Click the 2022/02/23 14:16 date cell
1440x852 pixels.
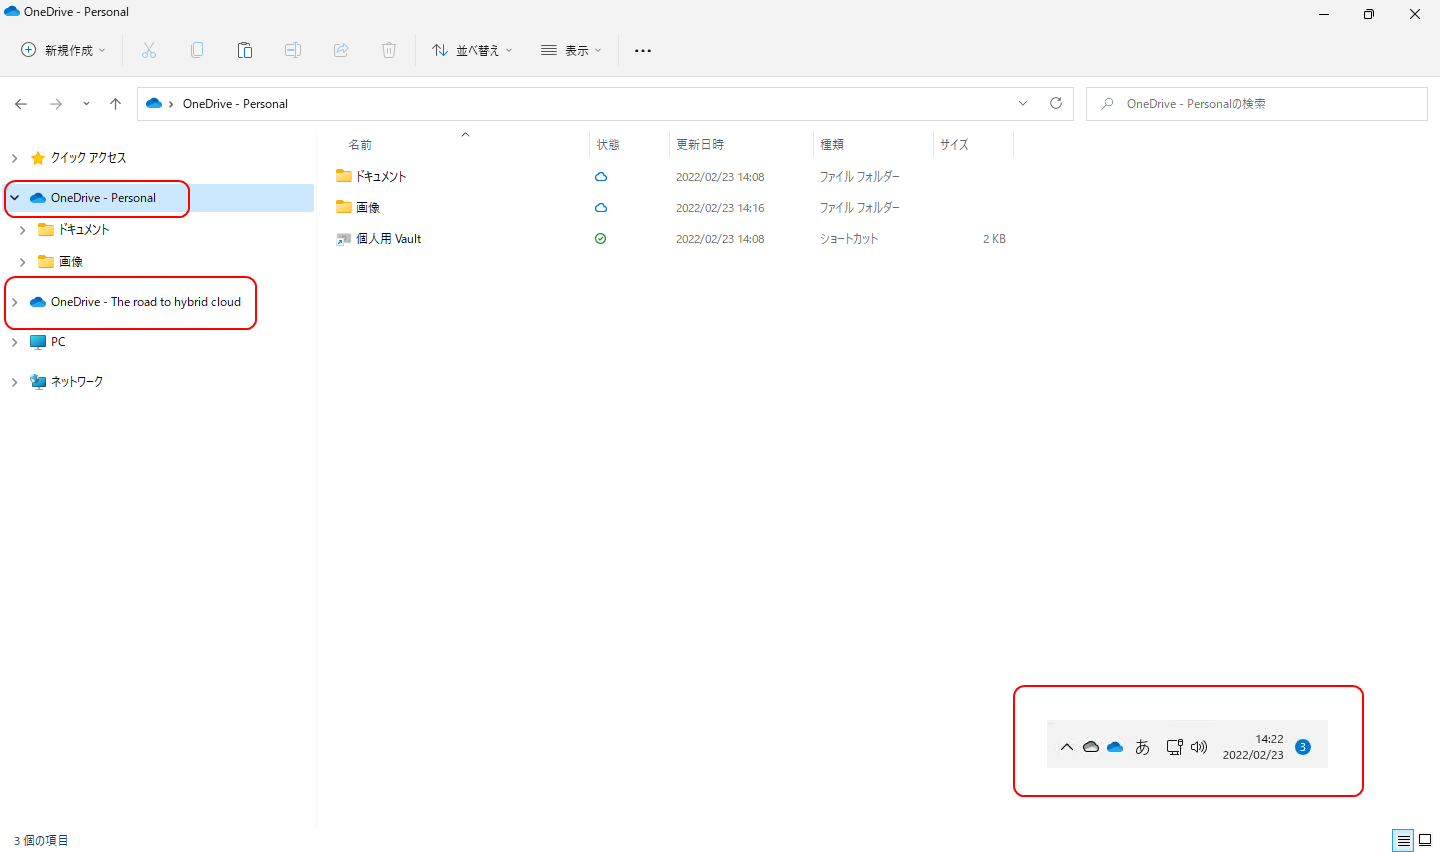720,208
